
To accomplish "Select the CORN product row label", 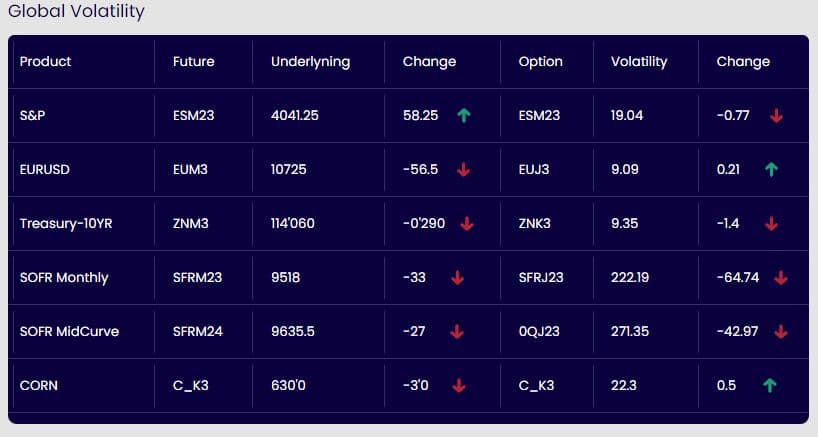I will [38, 386].
